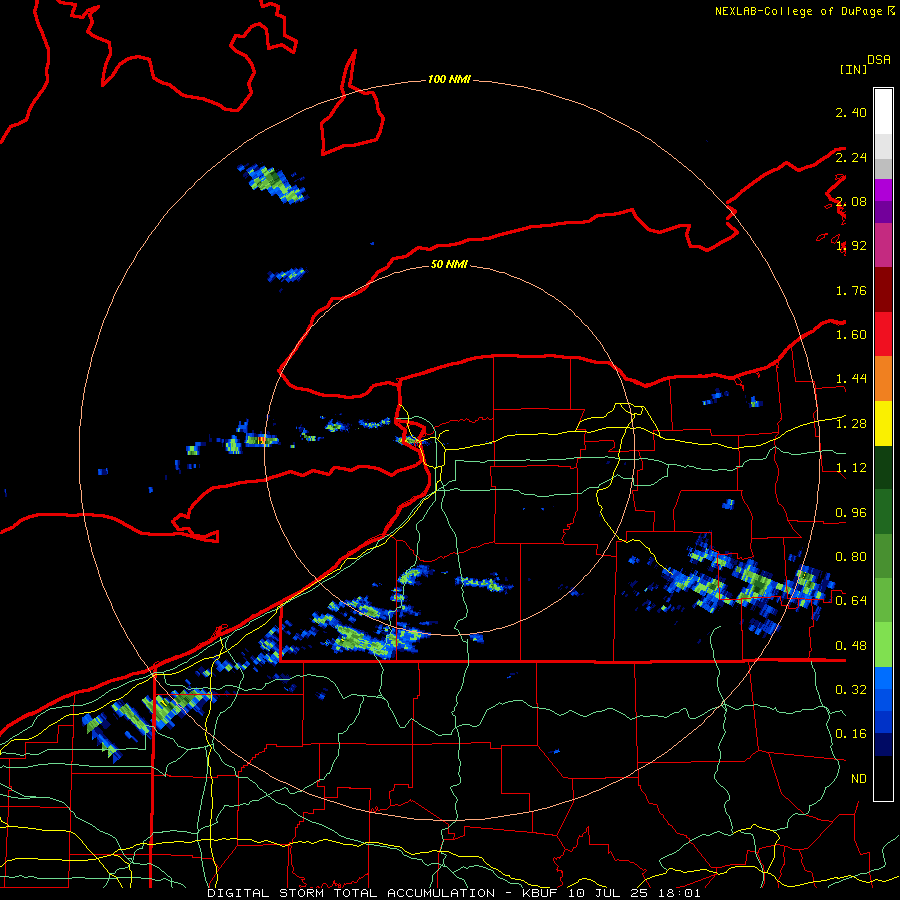Click the 0.64 legend value

pos(851,601)
